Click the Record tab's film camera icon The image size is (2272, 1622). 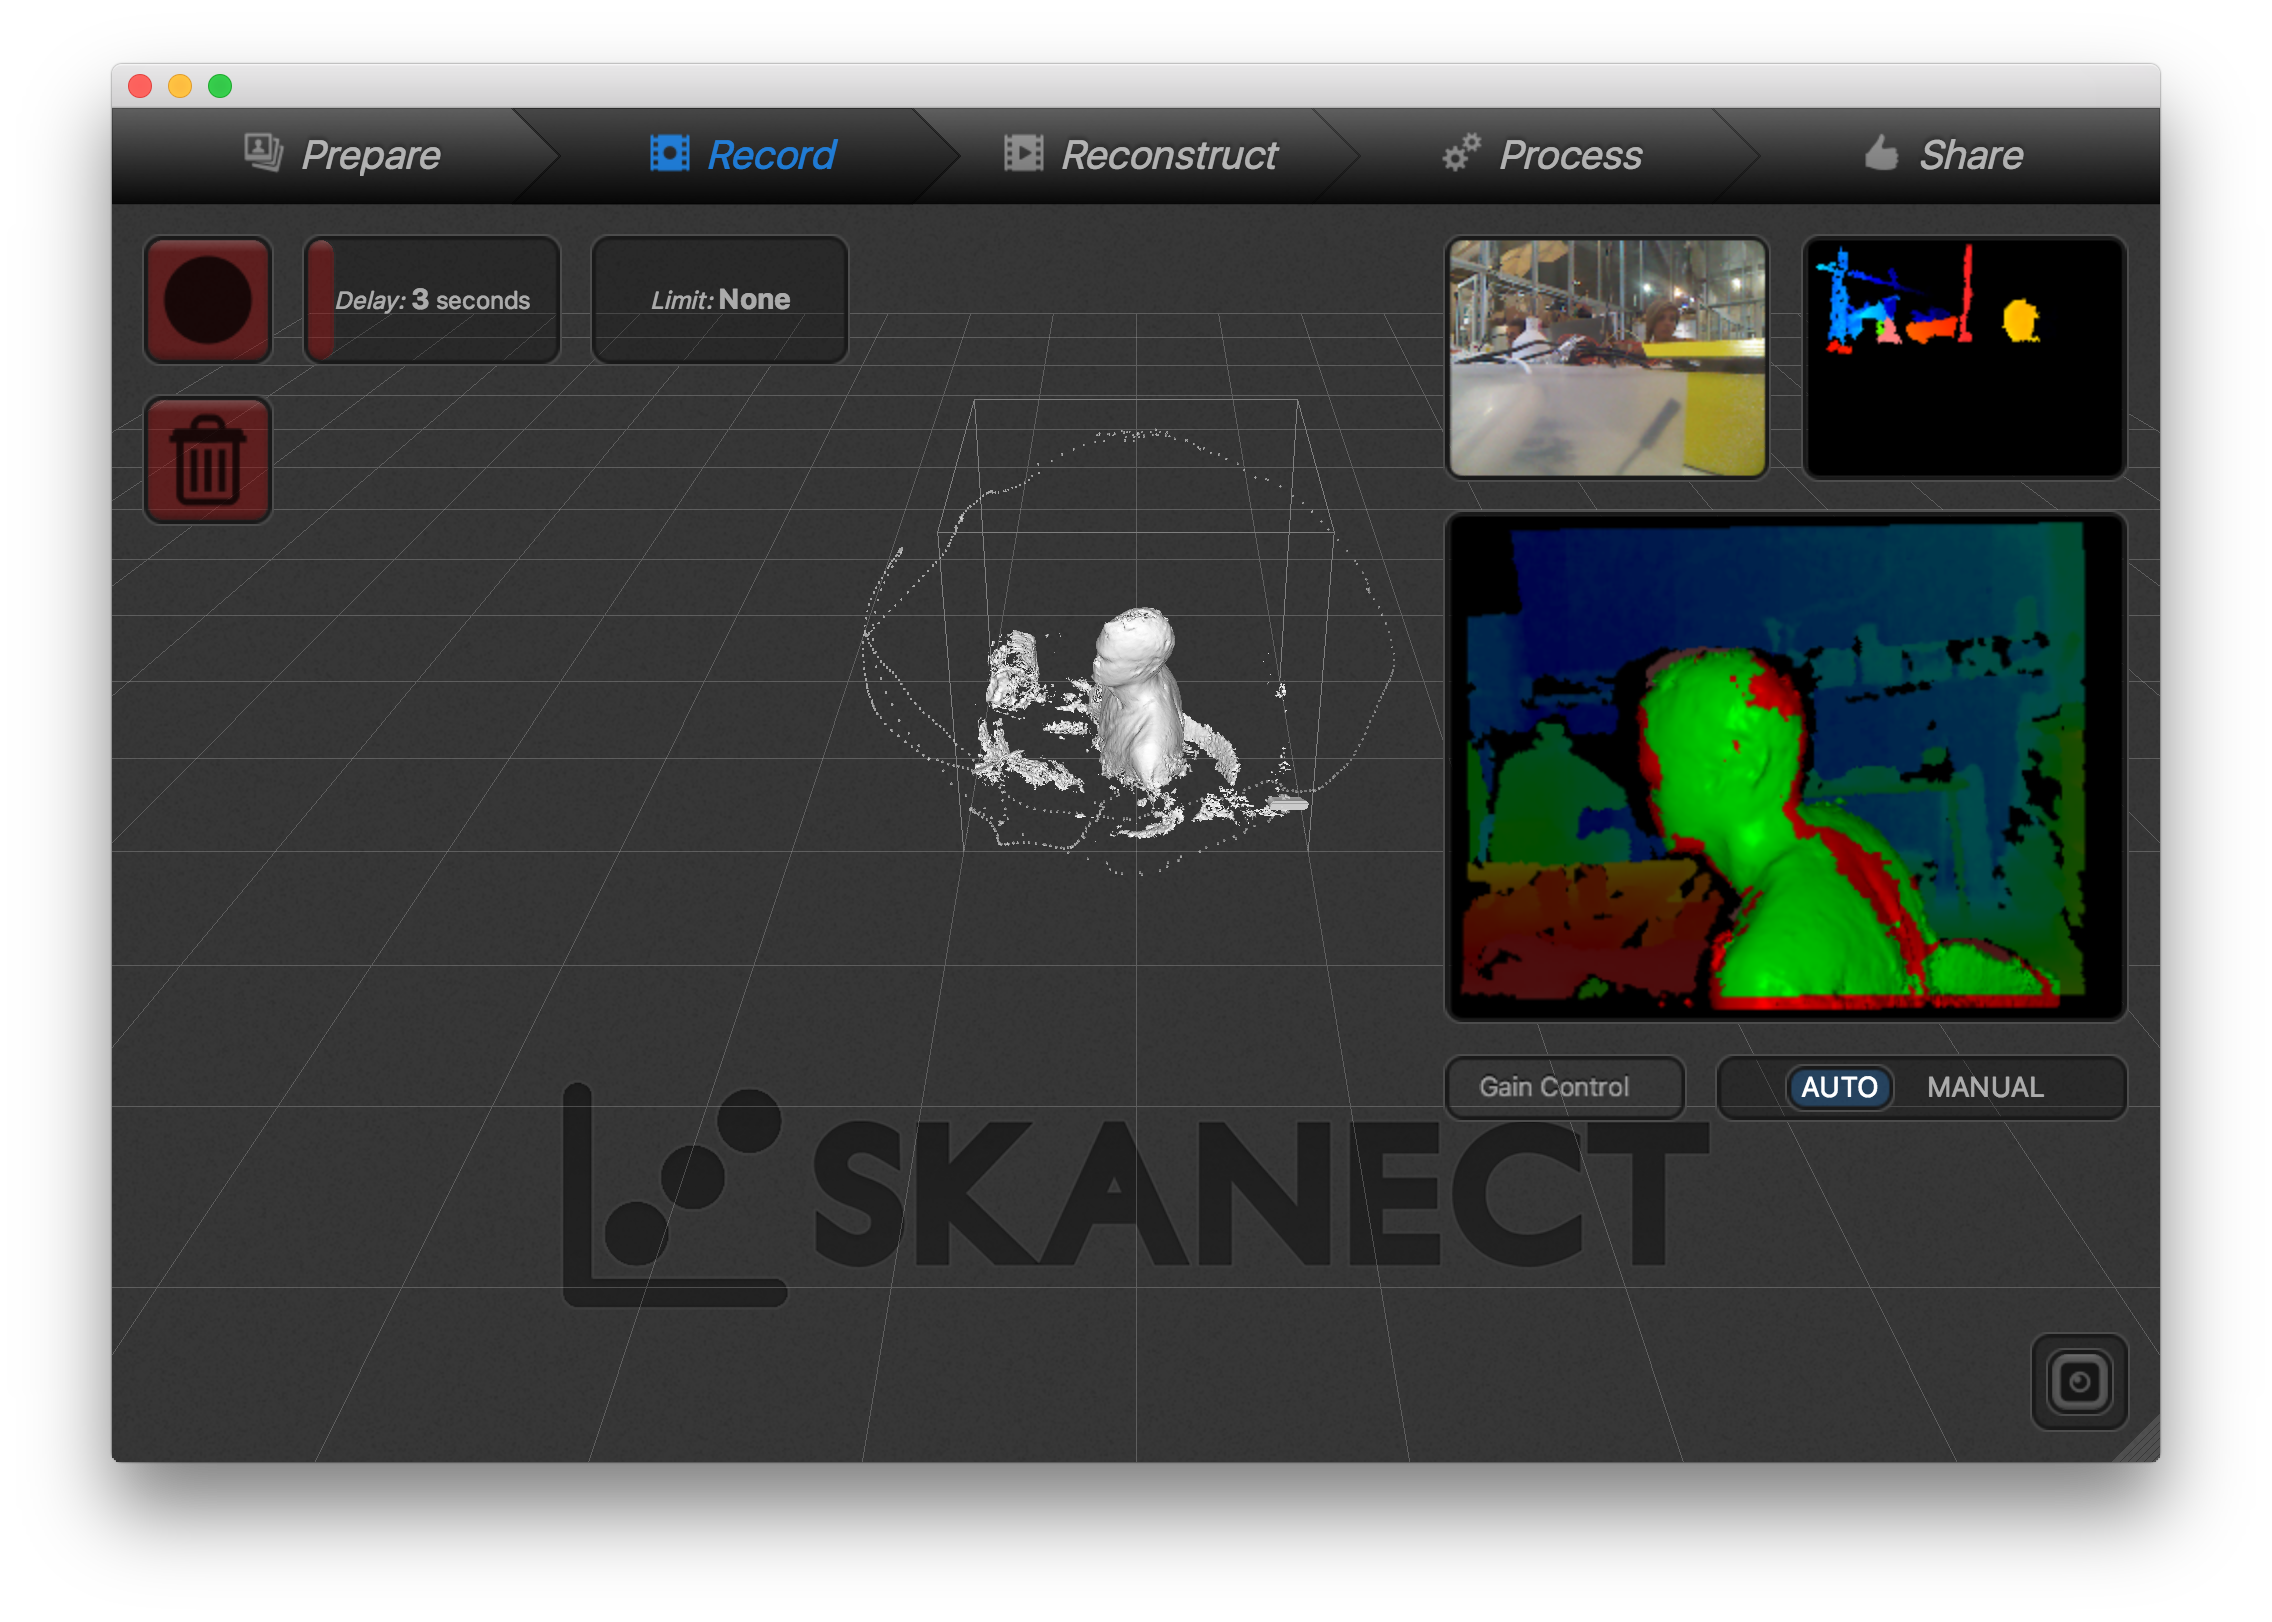click(668, 152)
